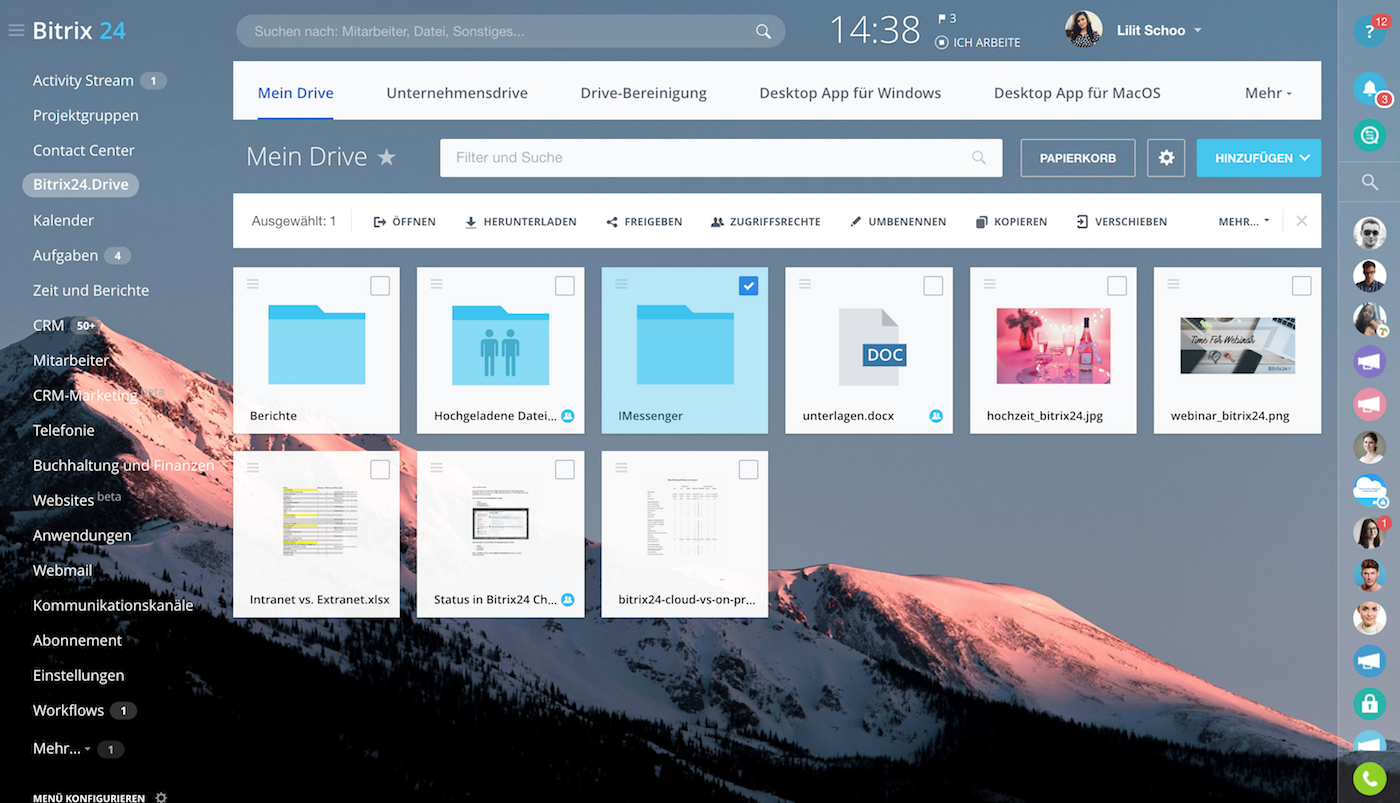Close the selection action bar with X
The width and height of the screenshot is (1400, 803).
(1301, 221)
